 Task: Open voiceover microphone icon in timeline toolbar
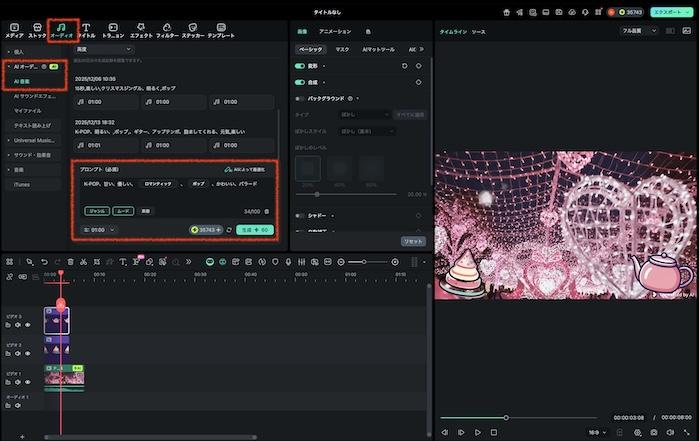pos(288,262)
